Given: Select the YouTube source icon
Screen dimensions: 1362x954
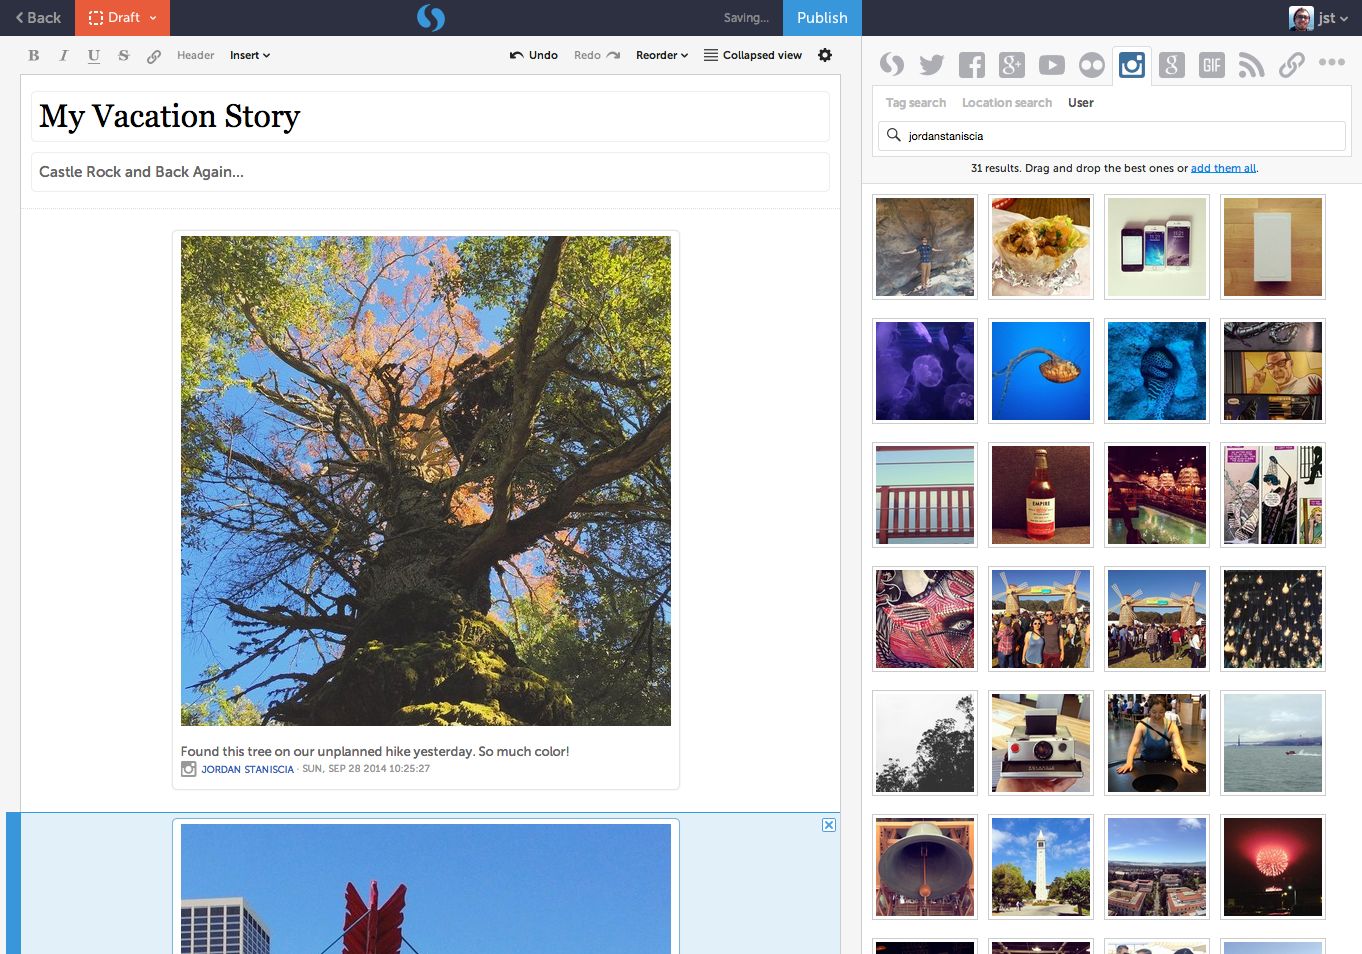Looking at the screenshot, I should tap(1052, 65).
